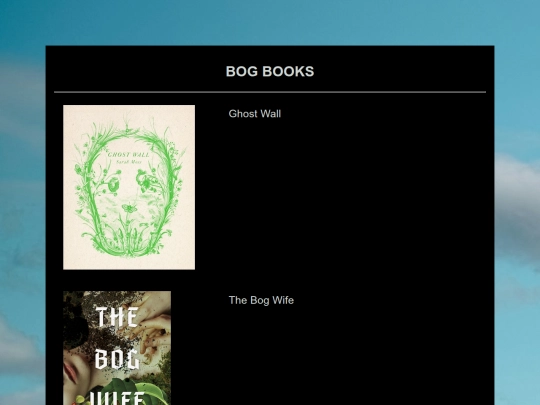Click the white cloud right of the panel

click(x=517, y=193)
